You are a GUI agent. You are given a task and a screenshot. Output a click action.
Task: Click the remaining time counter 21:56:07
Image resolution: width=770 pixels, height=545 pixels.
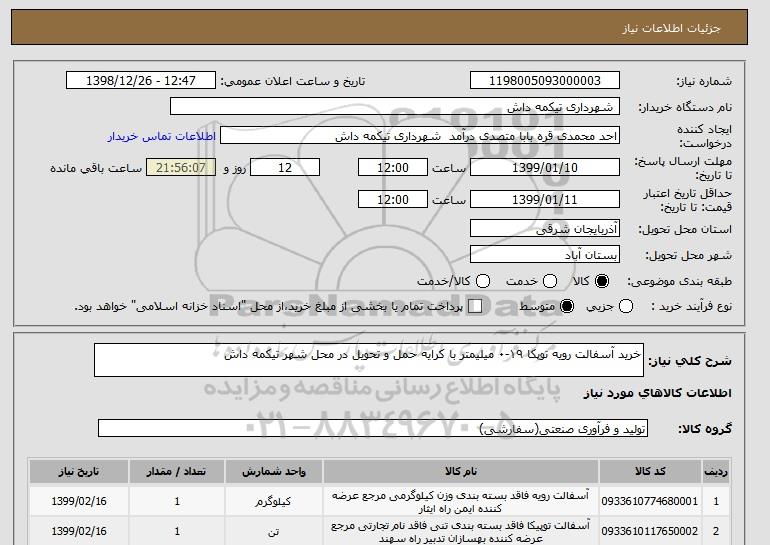(181, 167)
